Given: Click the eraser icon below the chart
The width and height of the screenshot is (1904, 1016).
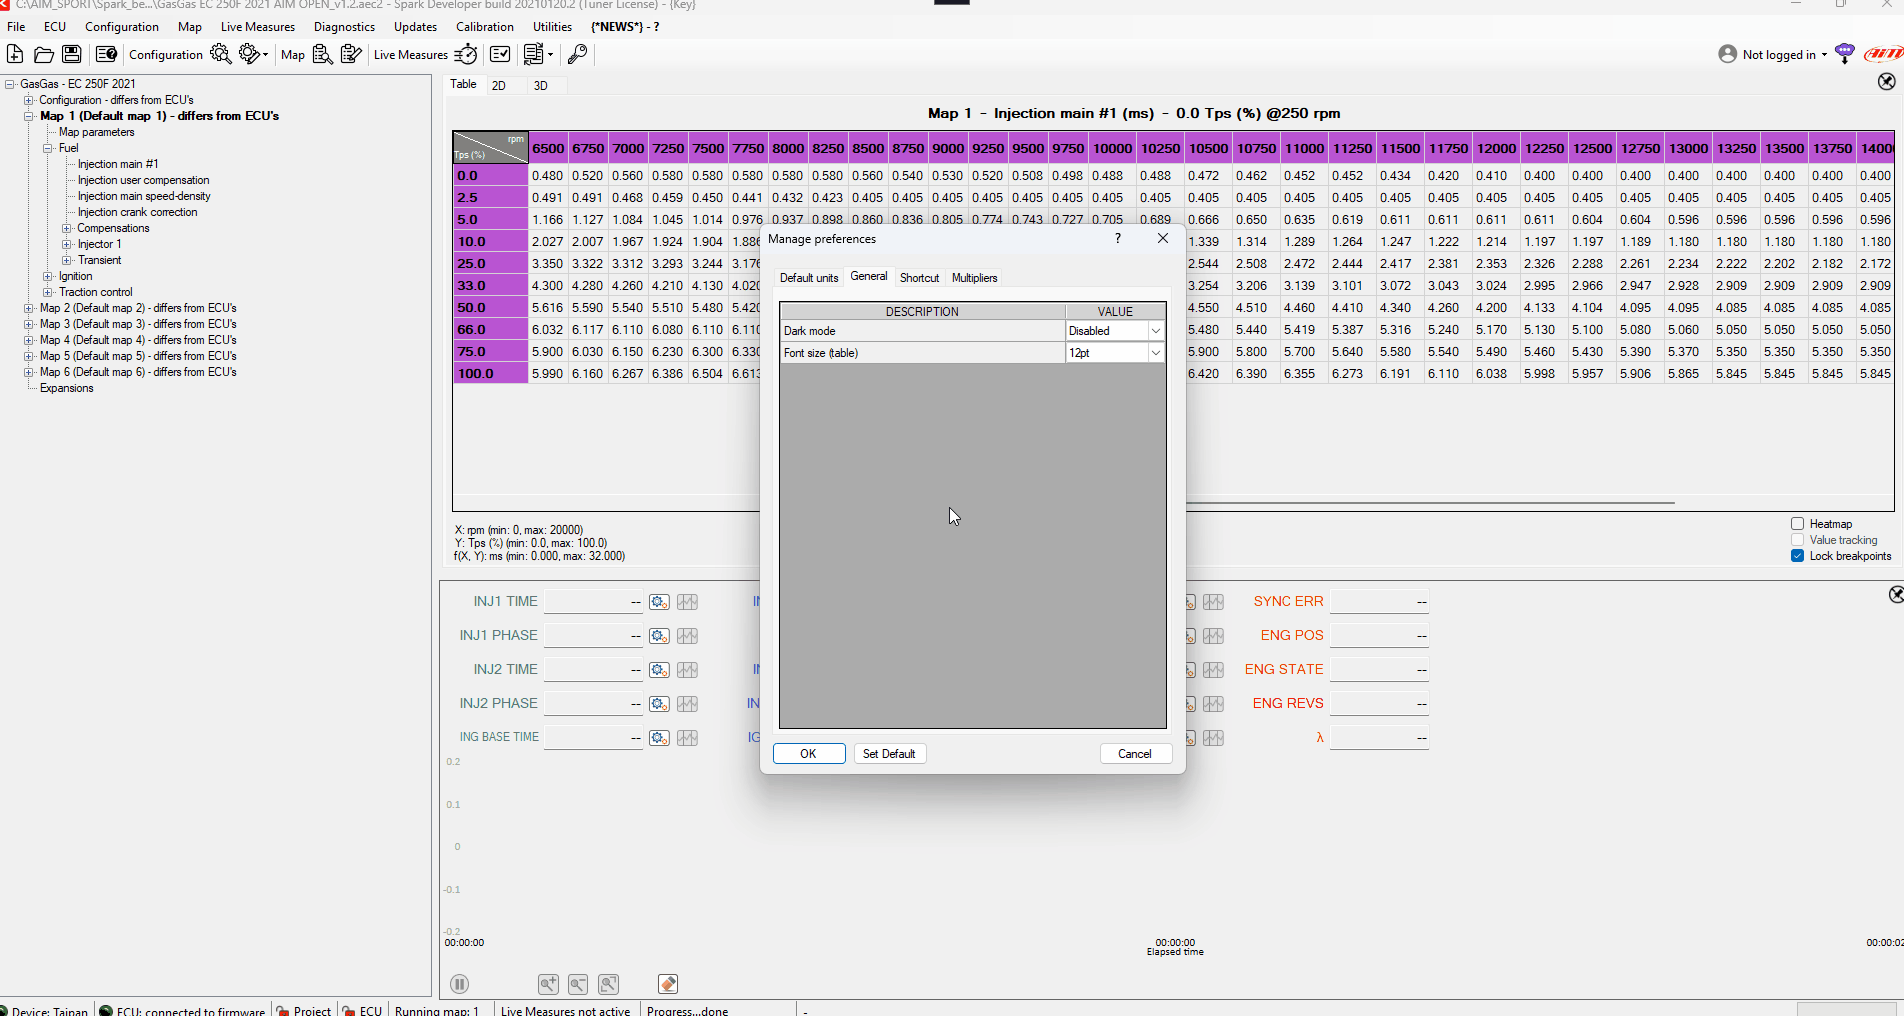Looking at the screenshot, I should pyautogui.click(x=668, y=984).
